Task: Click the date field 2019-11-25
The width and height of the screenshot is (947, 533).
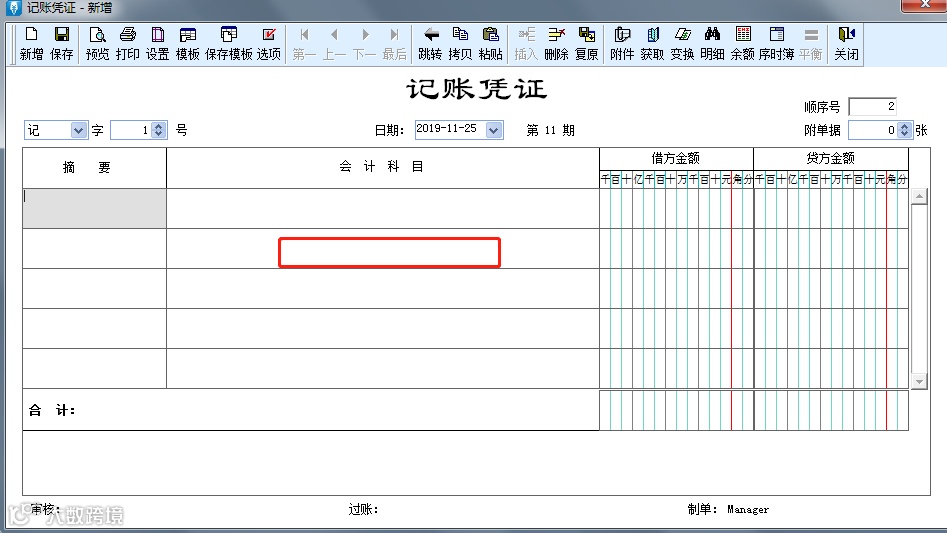Action: click(x=450, y=129)
